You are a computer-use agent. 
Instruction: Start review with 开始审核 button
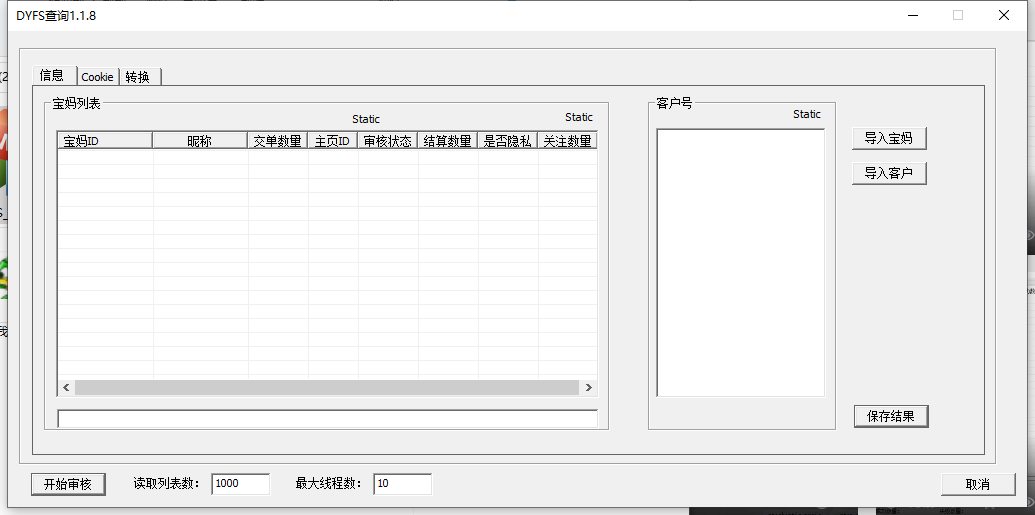68,484
